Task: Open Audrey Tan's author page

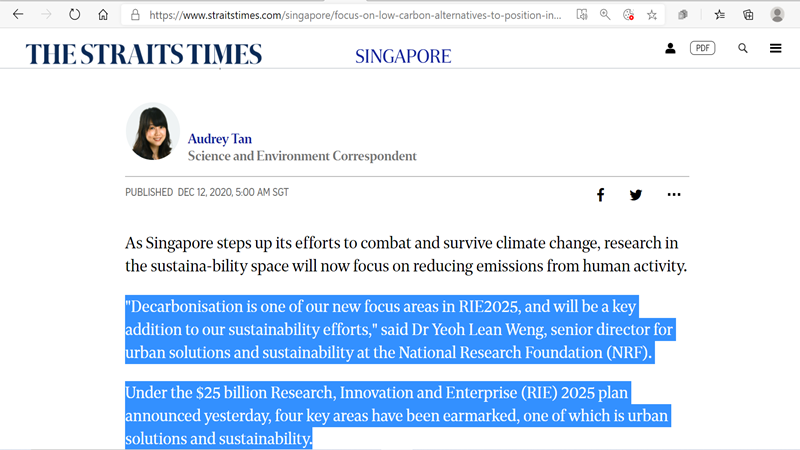Action: [x=219, y=139]
